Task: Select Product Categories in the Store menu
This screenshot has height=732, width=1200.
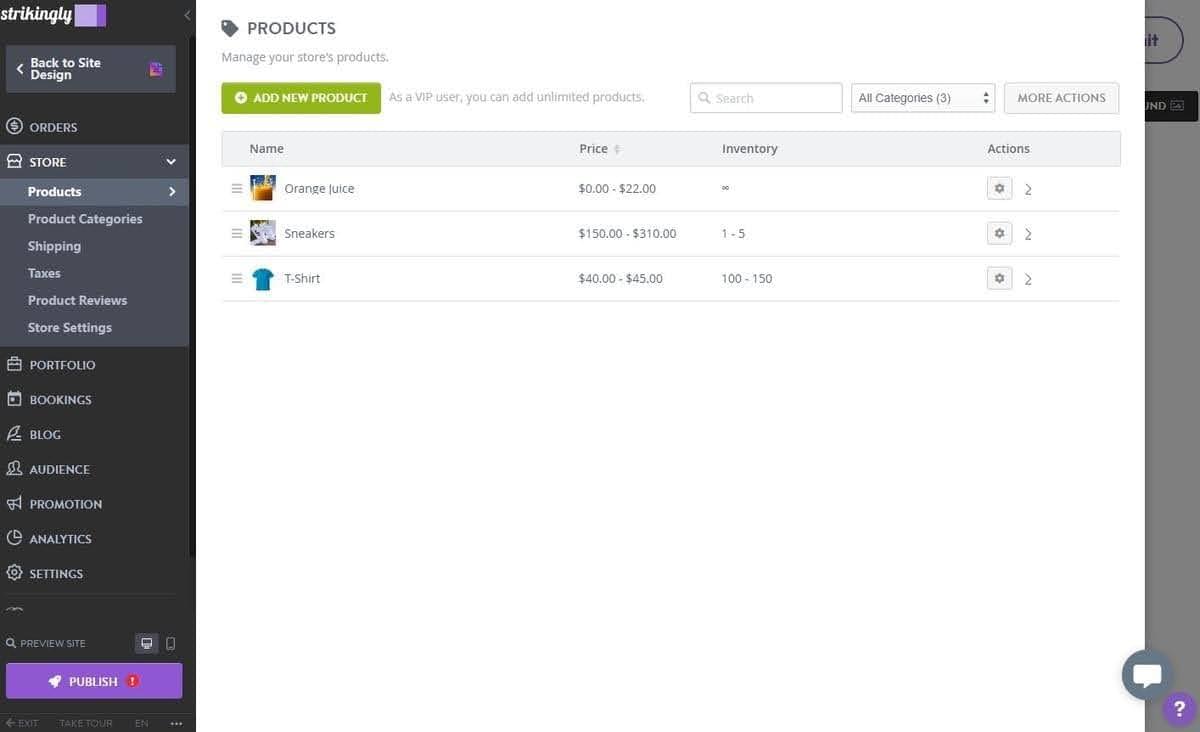Action: click(85, 218)
